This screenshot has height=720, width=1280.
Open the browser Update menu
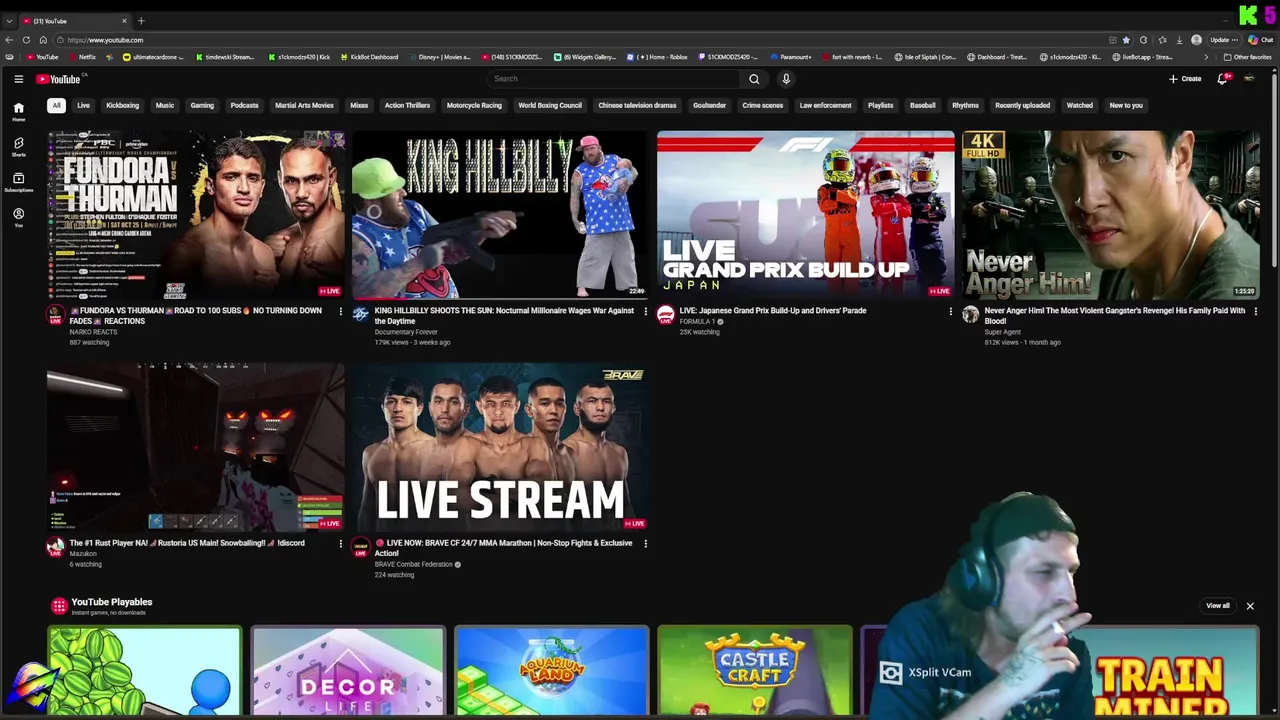click(1224, 40)
